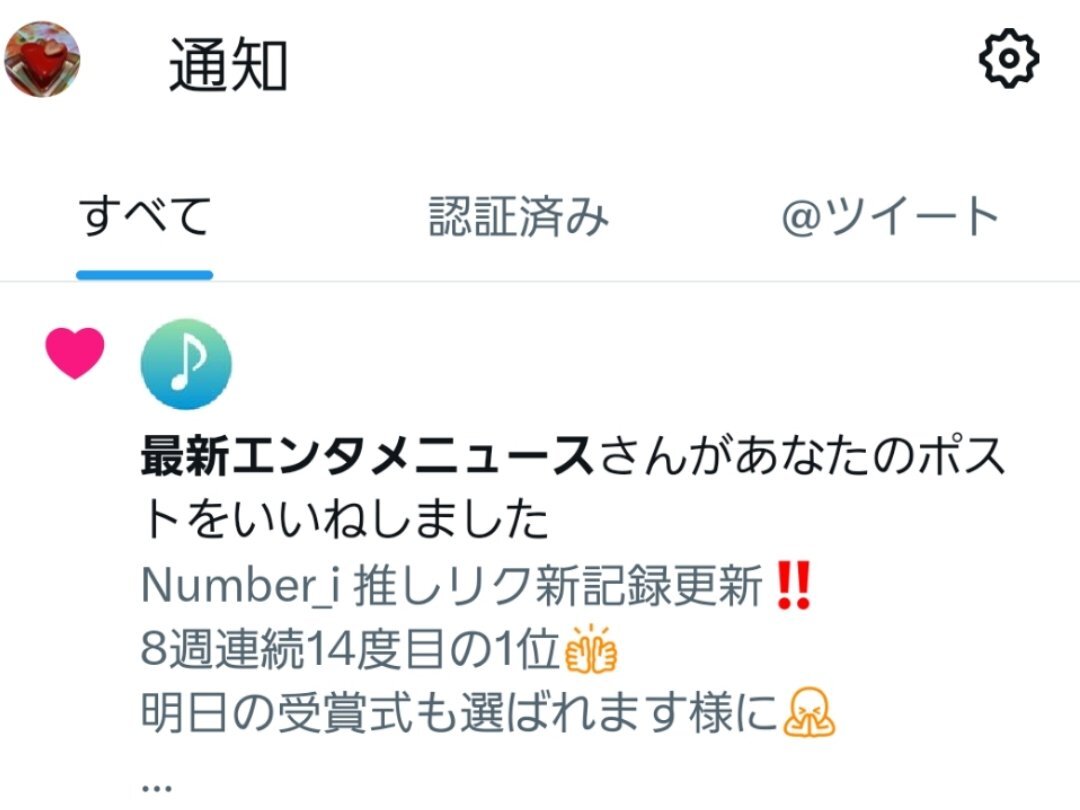This screenshot has height=810, width=1080.
Task: Tap the profile avatar with red heart
Action: tap(42, 59)
